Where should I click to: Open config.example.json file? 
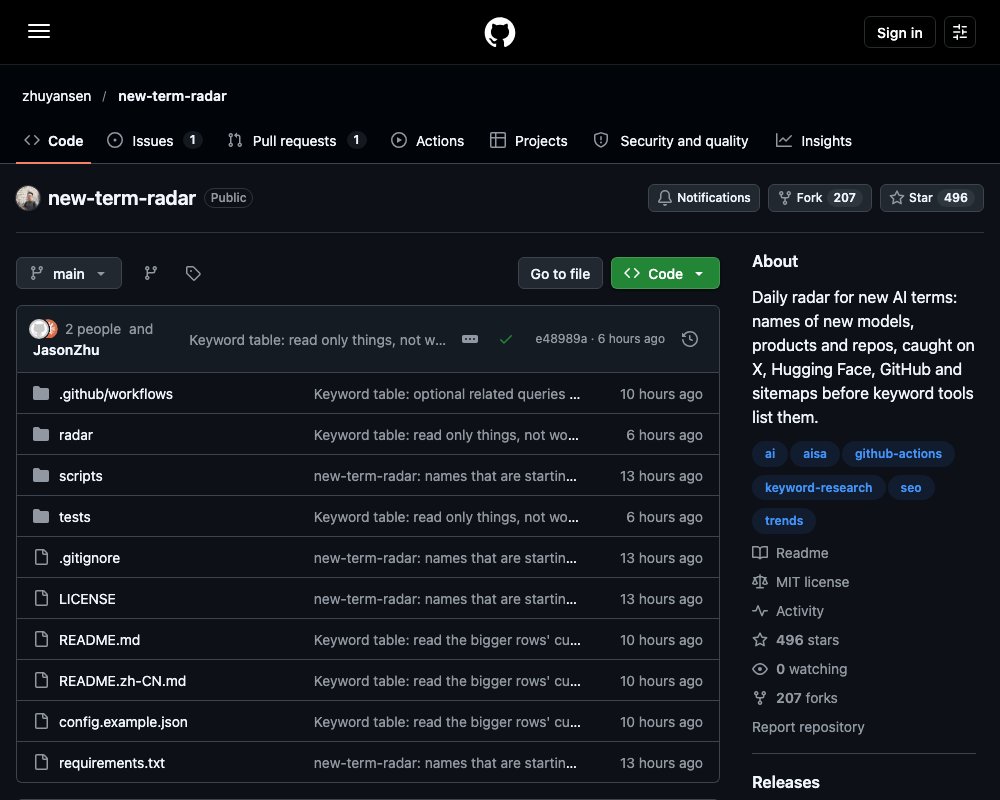point(123,722)
